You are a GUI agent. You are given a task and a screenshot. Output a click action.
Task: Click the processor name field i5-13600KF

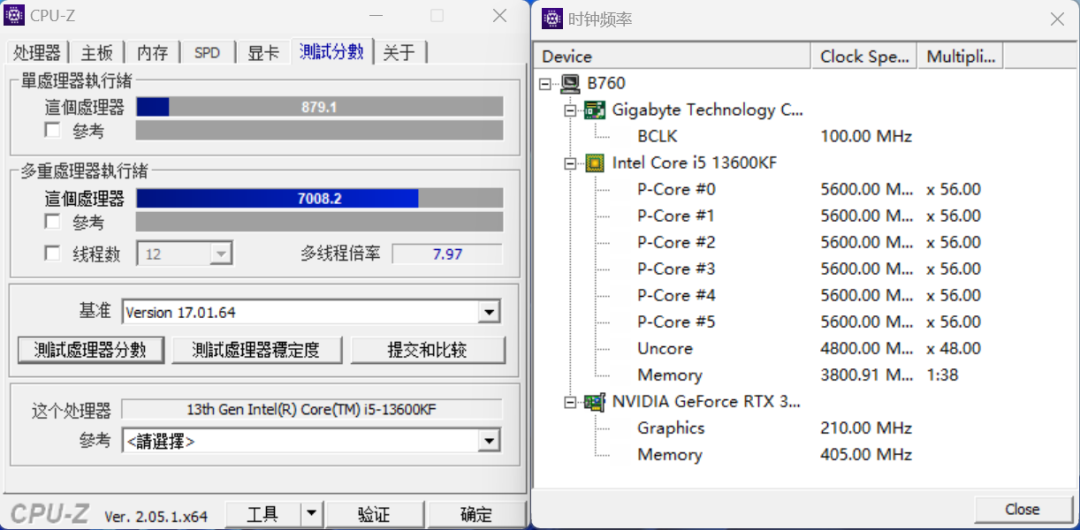pyautogui.click(x=311, y=409)
